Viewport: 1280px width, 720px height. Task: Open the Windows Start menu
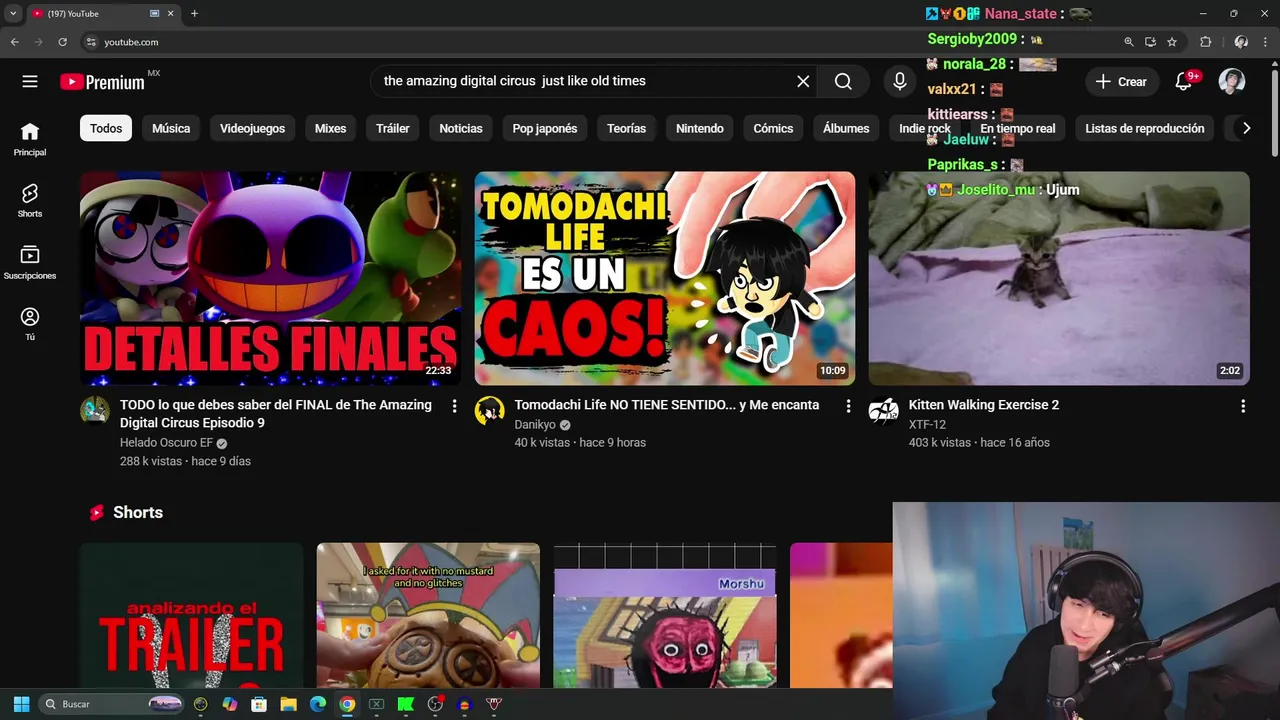tap(21, 704)
